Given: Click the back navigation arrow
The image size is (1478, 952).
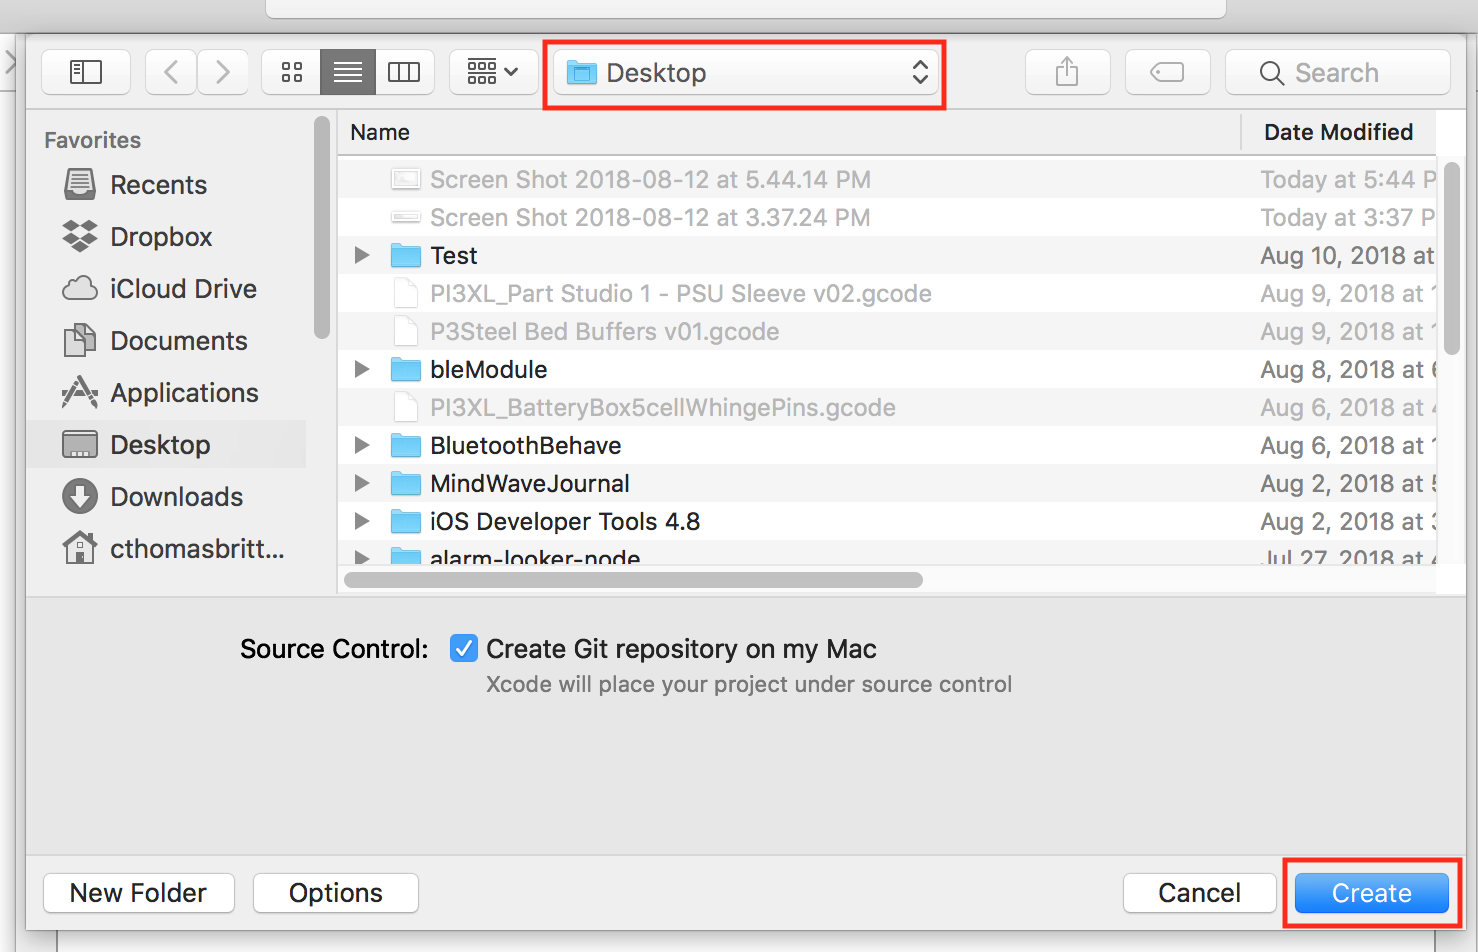Looking at the screenshot, I should 170,71.
